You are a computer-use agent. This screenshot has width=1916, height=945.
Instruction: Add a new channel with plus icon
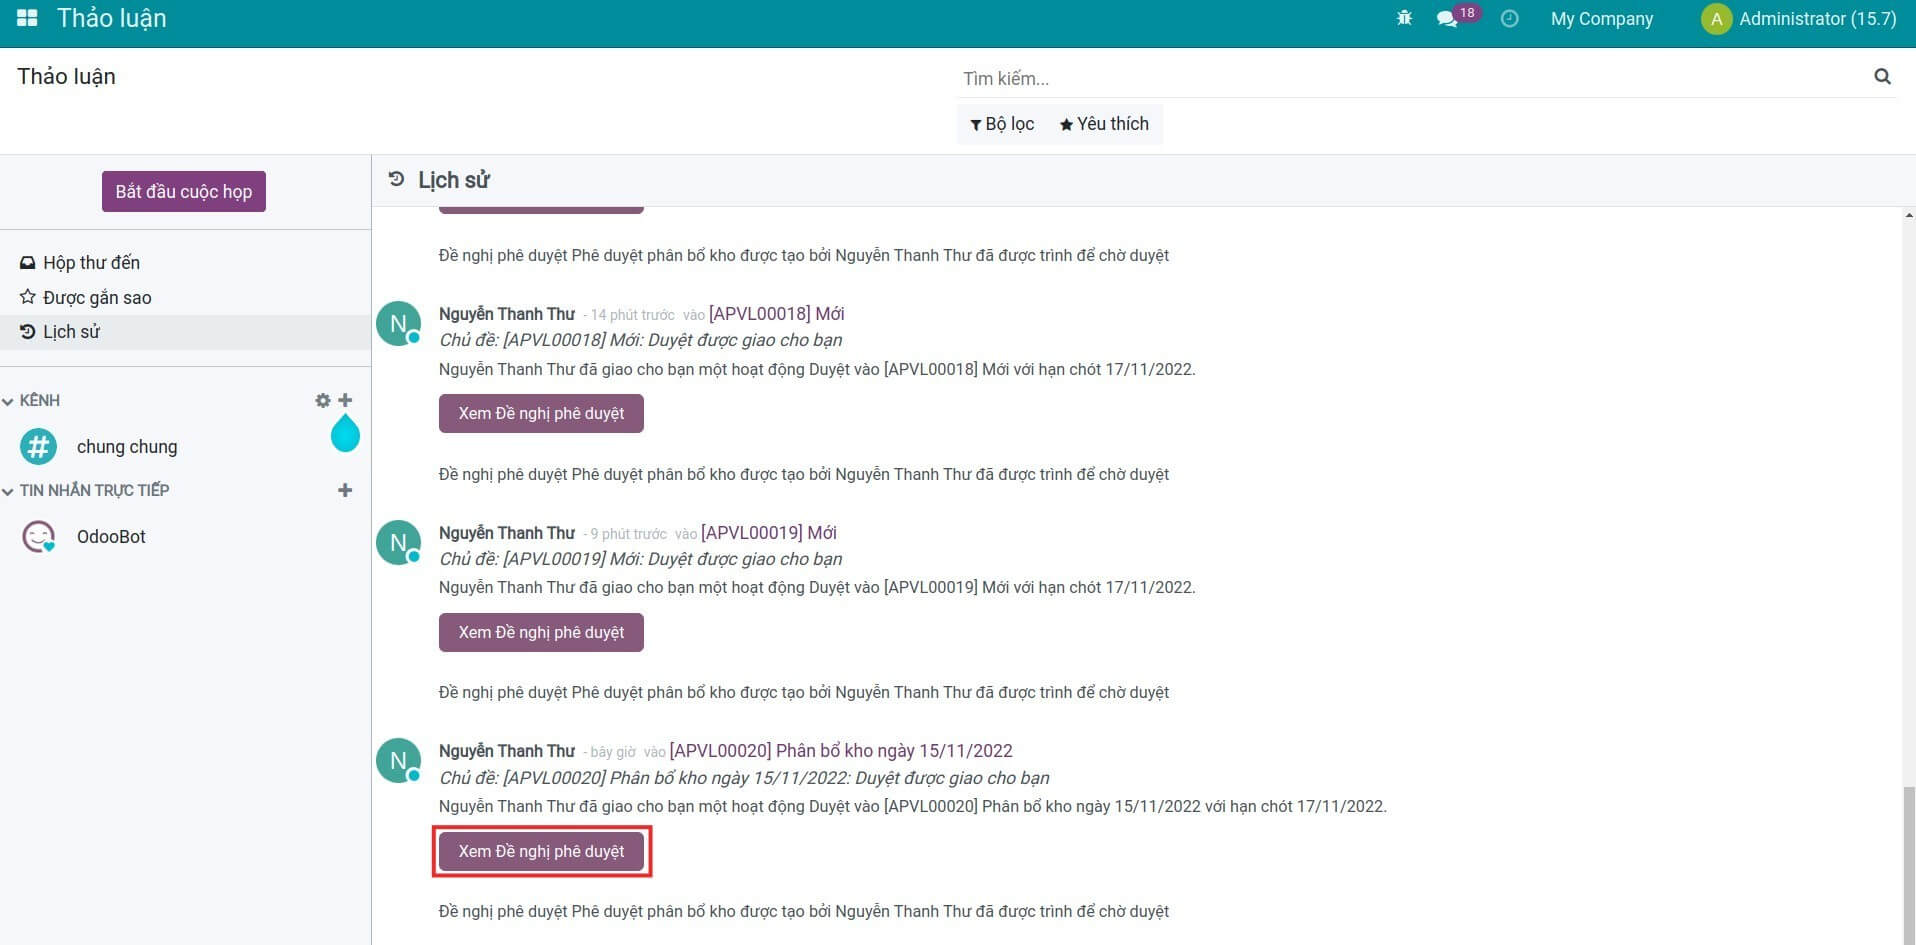point(345,400)
